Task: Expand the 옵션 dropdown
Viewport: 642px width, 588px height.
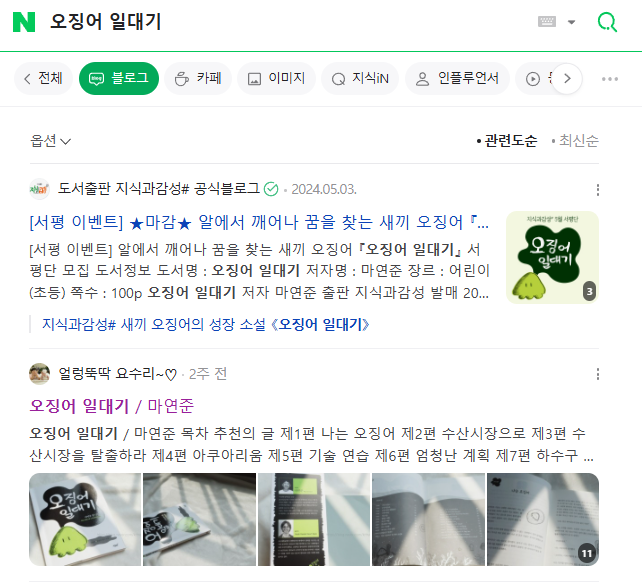Action: (x=50, y=141)
